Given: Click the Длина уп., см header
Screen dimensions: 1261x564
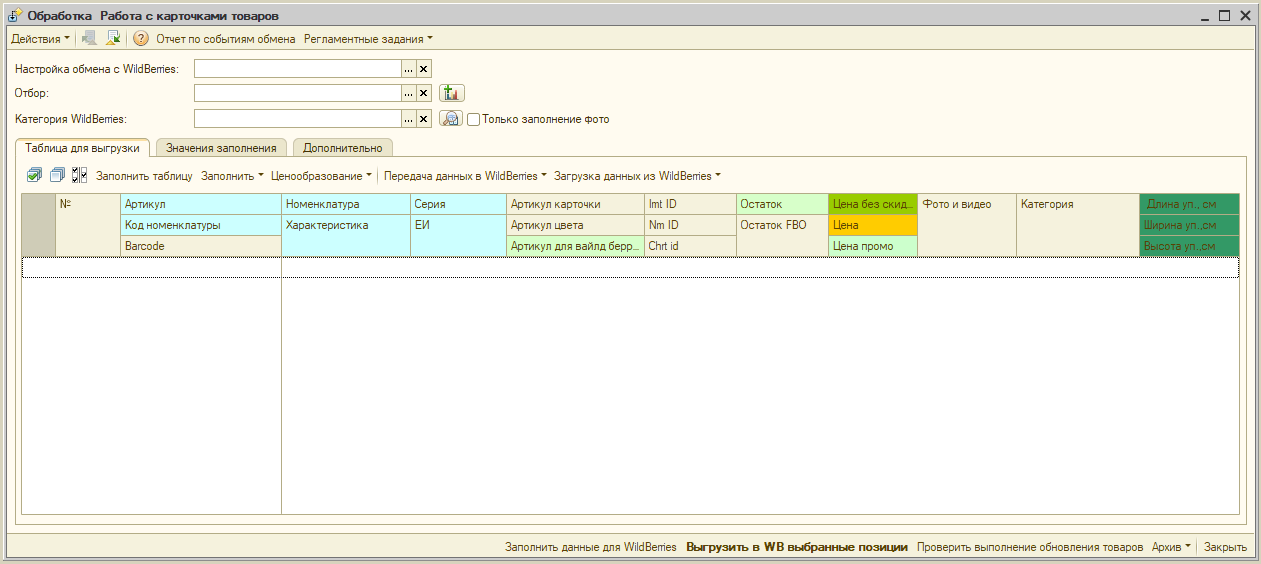Looking at the screenshot, I should [1189, 204].
